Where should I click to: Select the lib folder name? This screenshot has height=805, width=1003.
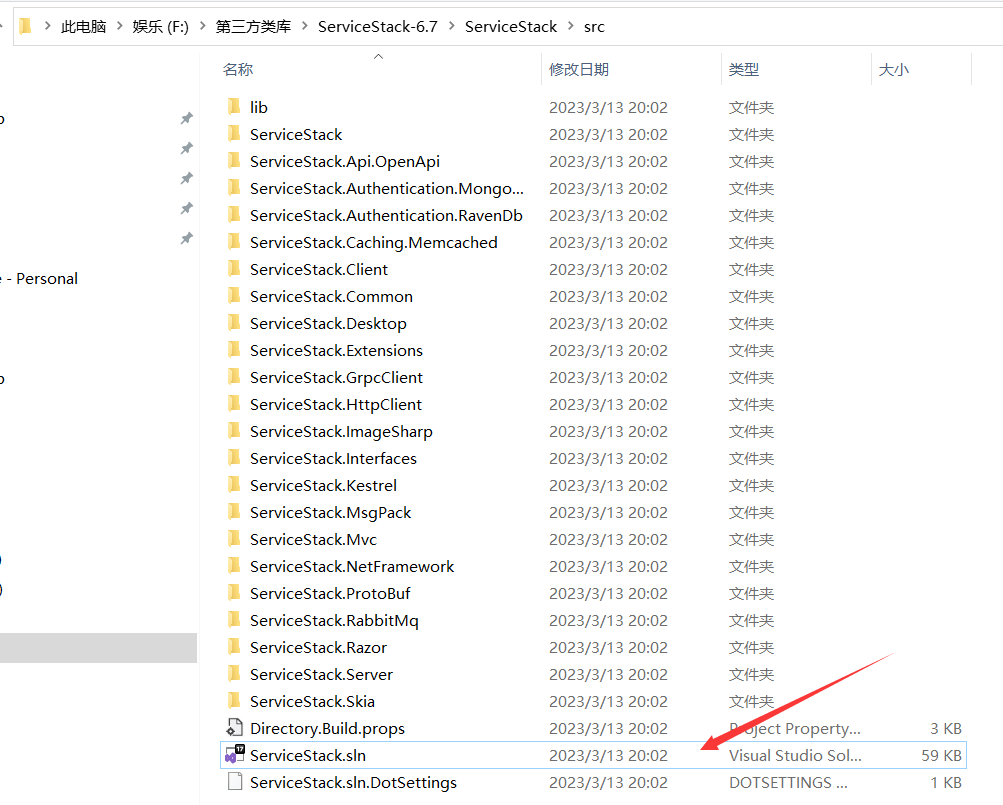[x=258, y=107]
